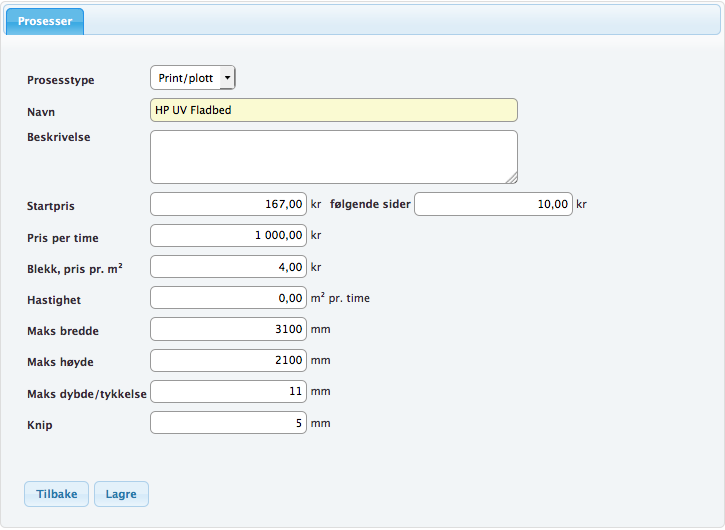
Task: Click the følgende sider label text
Action: click(x=370, y=204)
